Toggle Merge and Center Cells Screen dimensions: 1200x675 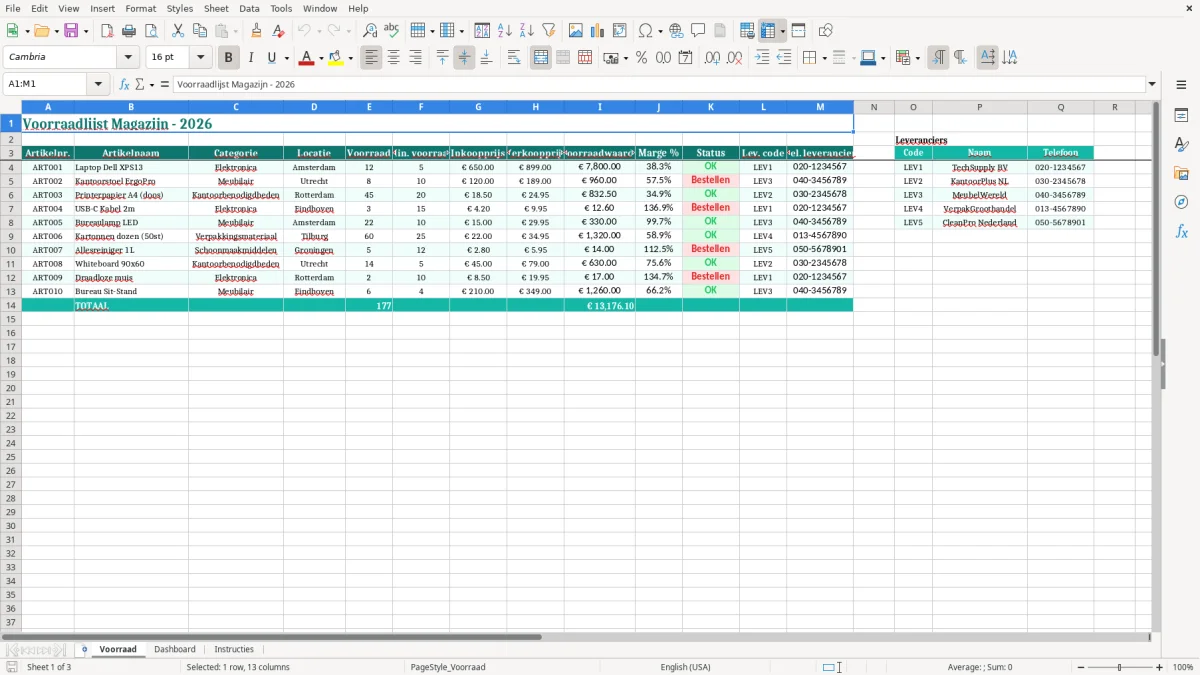coord(541,58)
